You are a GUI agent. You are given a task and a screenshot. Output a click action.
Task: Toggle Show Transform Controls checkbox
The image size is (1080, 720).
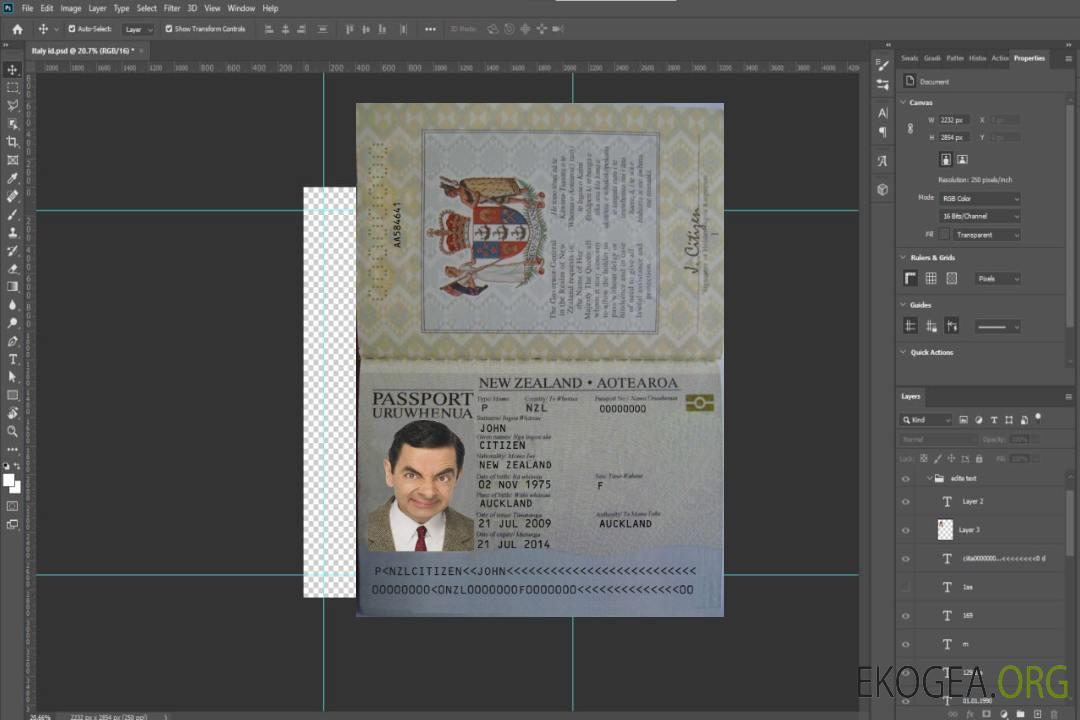pos(169,29)
